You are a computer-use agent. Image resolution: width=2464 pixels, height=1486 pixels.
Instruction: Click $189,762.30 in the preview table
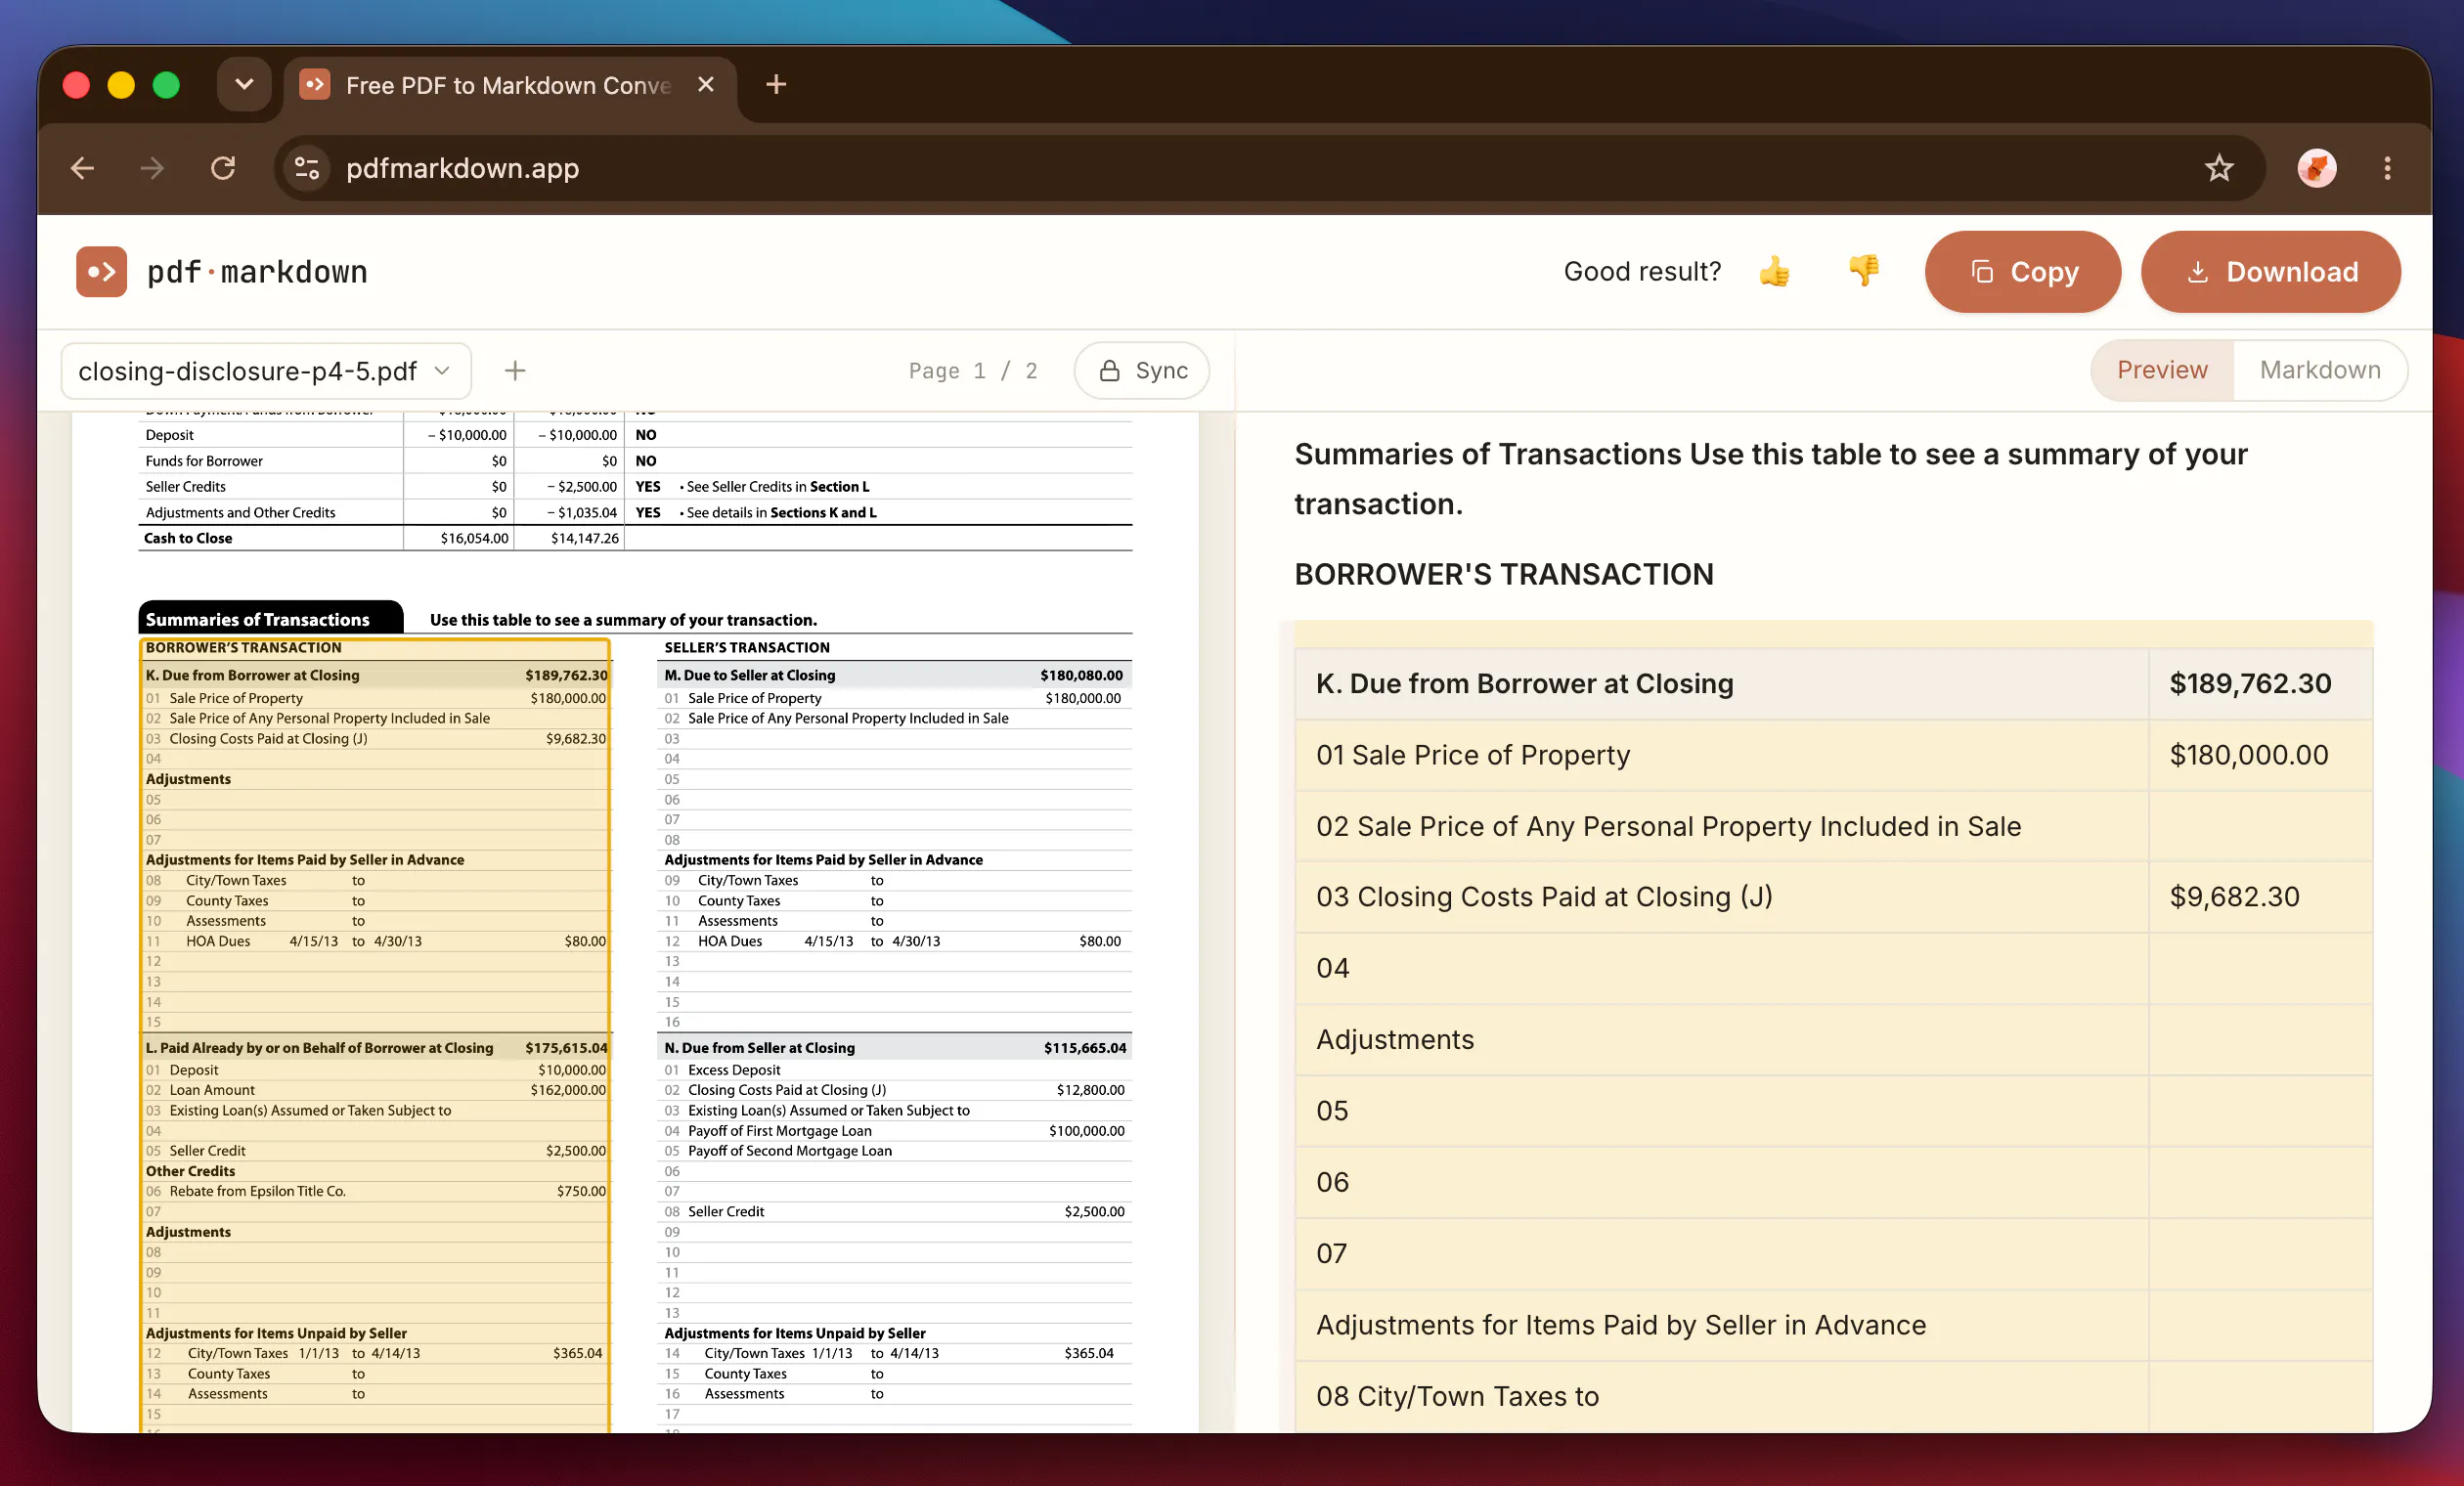tap(2250, 684)
